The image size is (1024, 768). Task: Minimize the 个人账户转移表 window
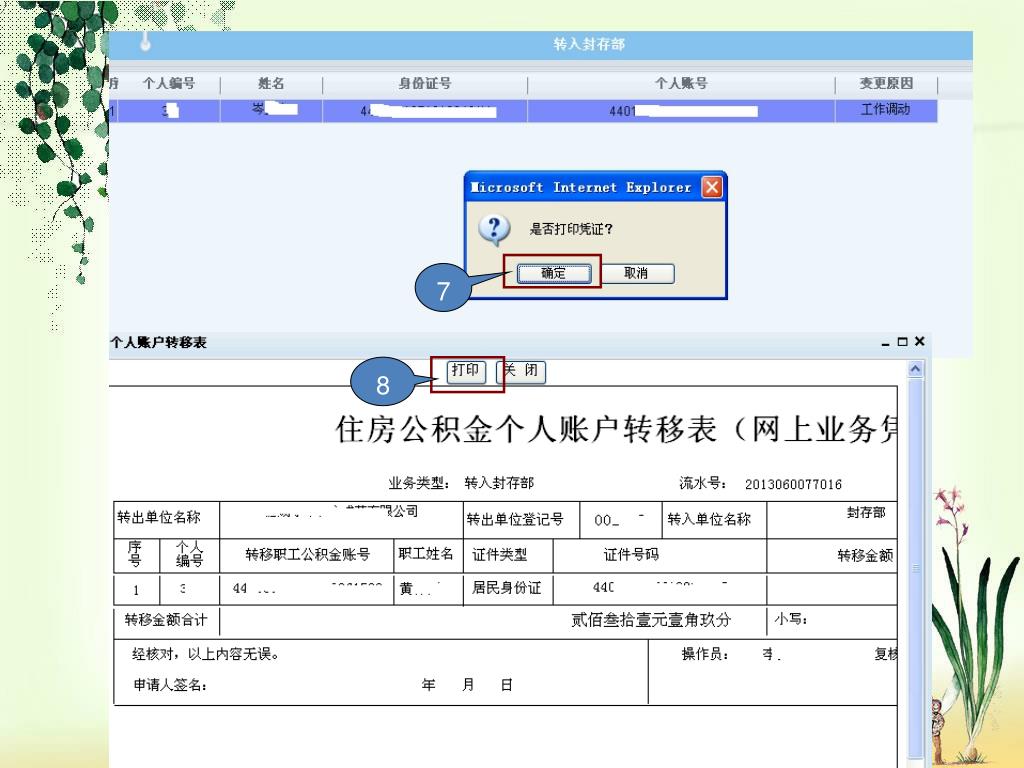pyautogui.click(x=886, y=342)
